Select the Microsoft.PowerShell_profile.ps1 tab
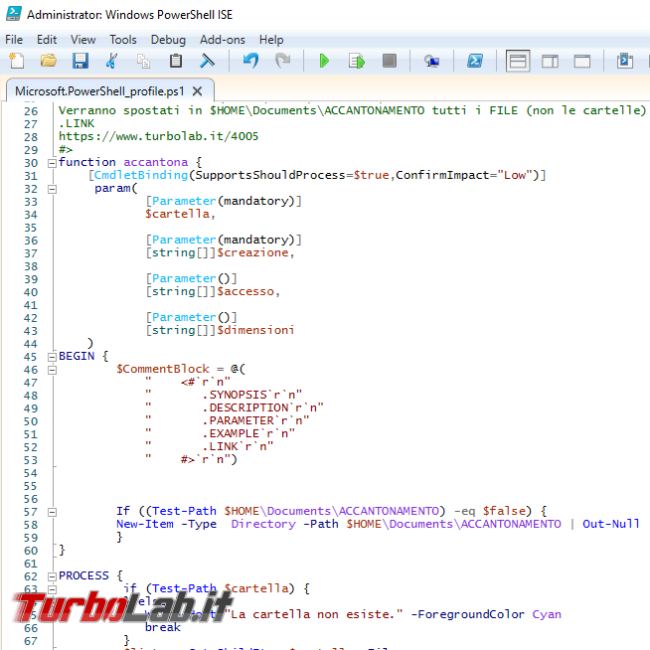650x650 pixels. [x=99, y=91]
